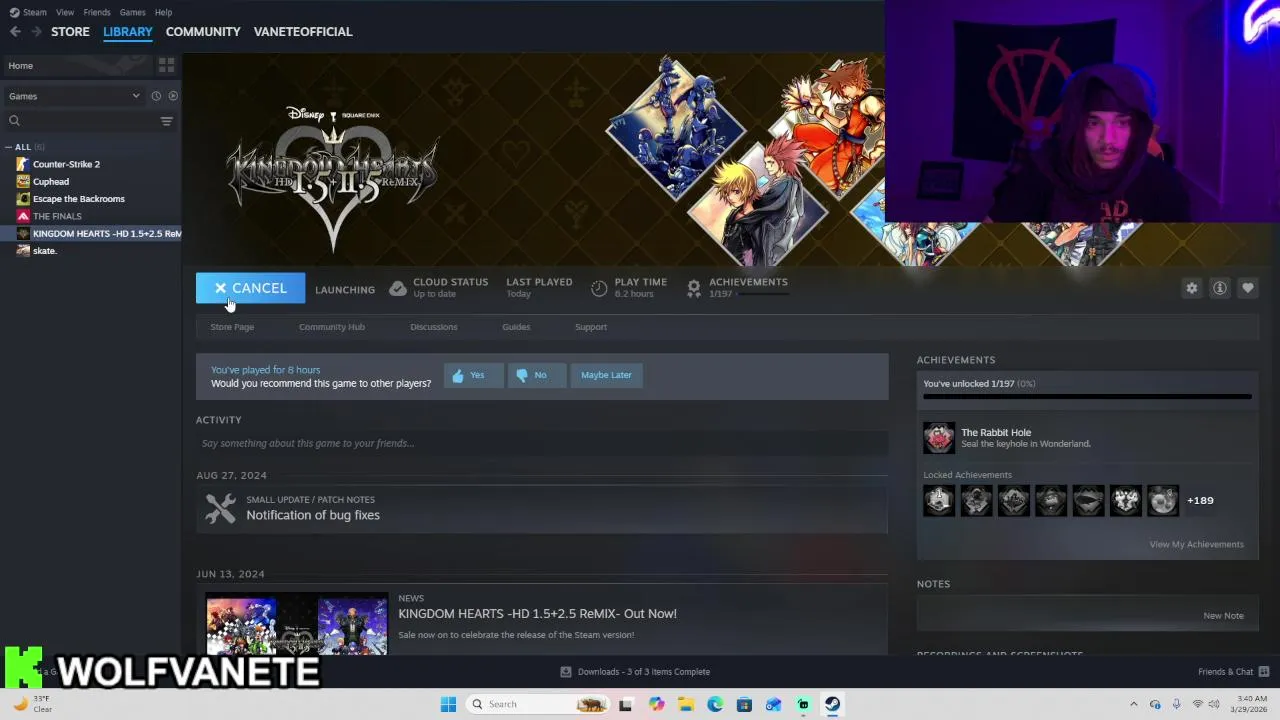Go back with the left arrow
The width and height of the screenshot is (1280, 720).
(15, 32)
